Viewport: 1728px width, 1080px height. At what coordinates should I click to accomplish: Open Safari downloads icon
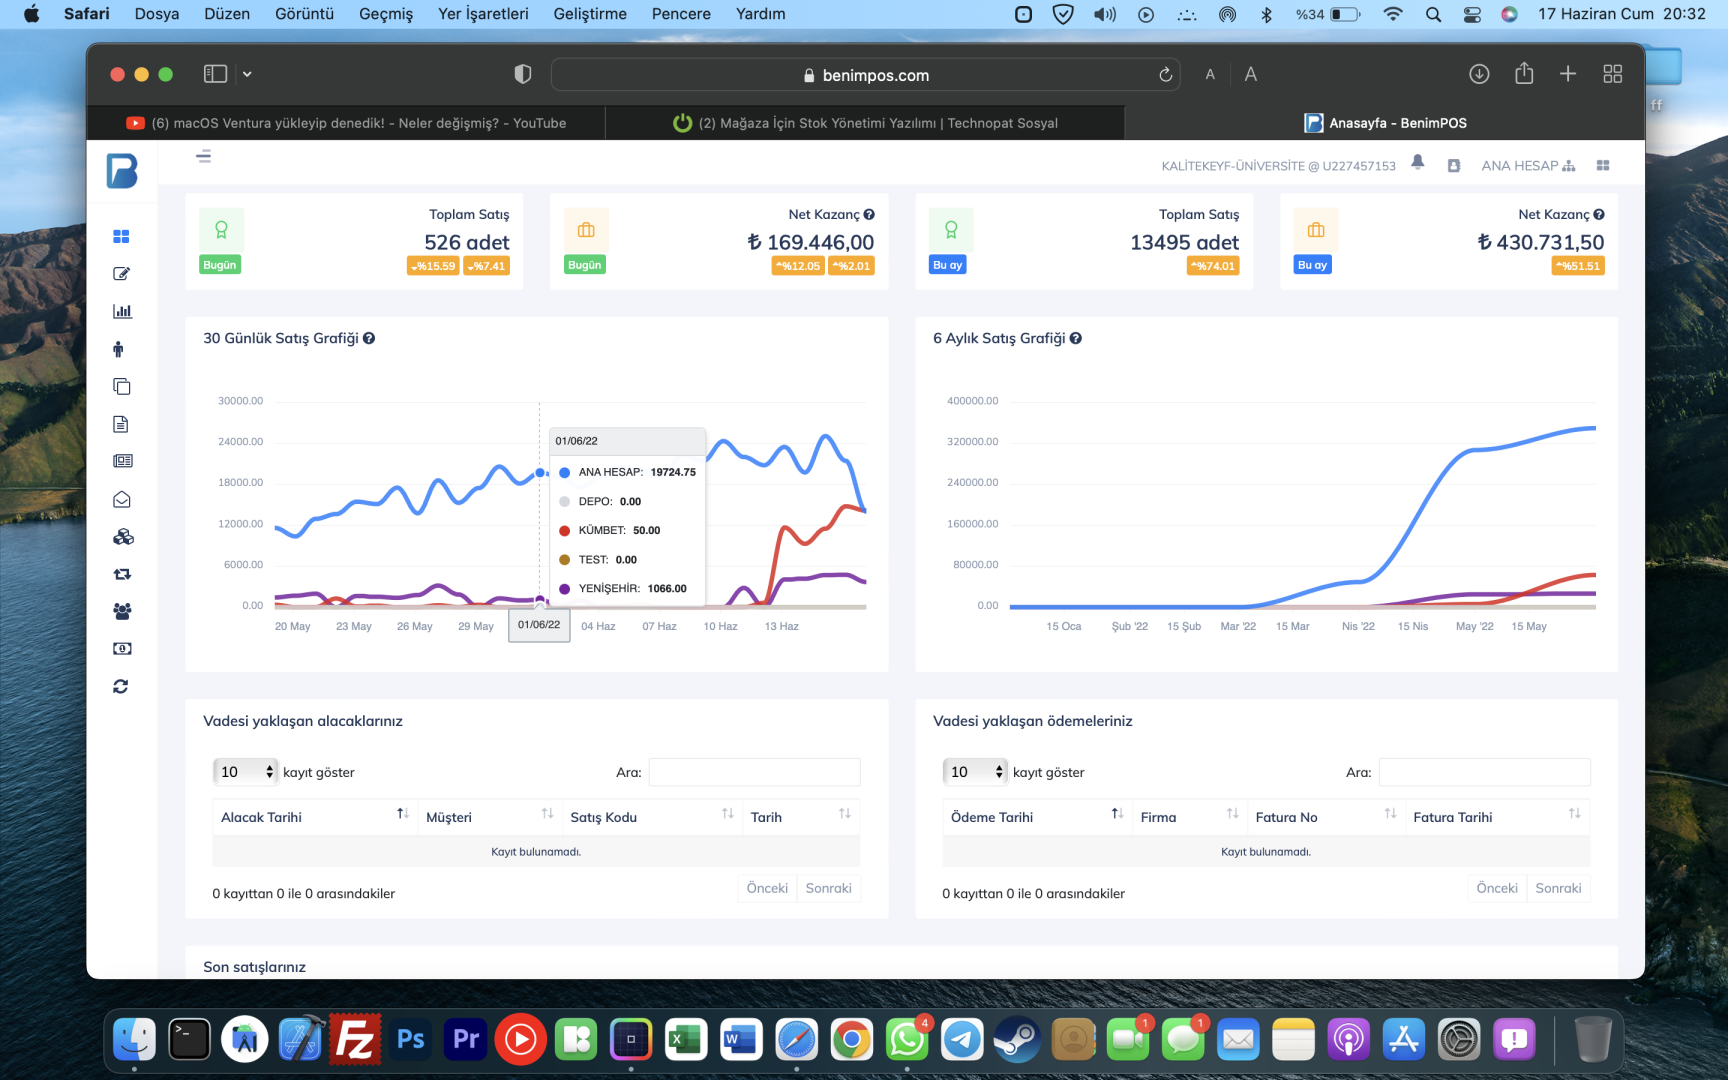coord(1479,74)
